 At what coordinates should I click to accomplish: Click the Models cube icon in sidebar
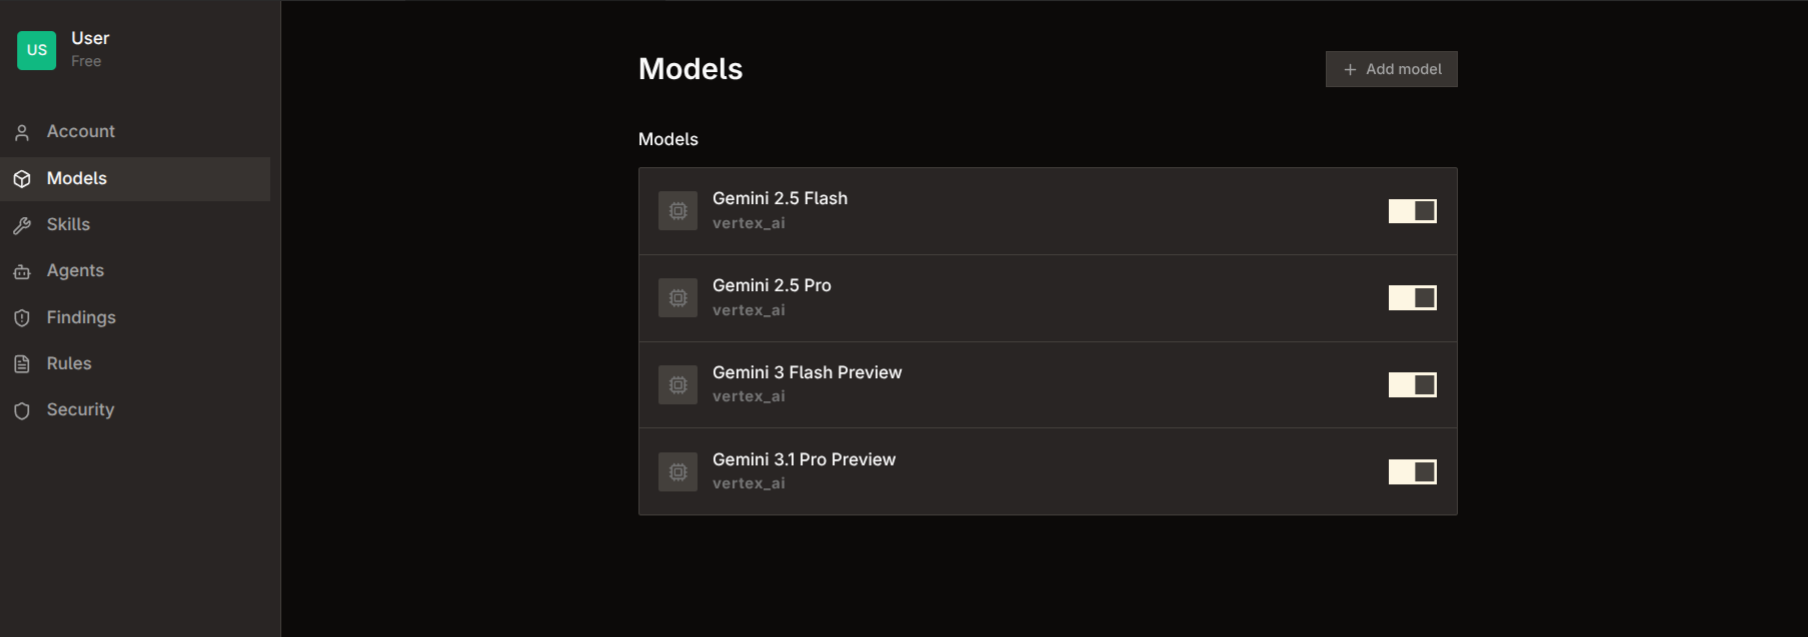pyautogui.click(x=23, y=178)
